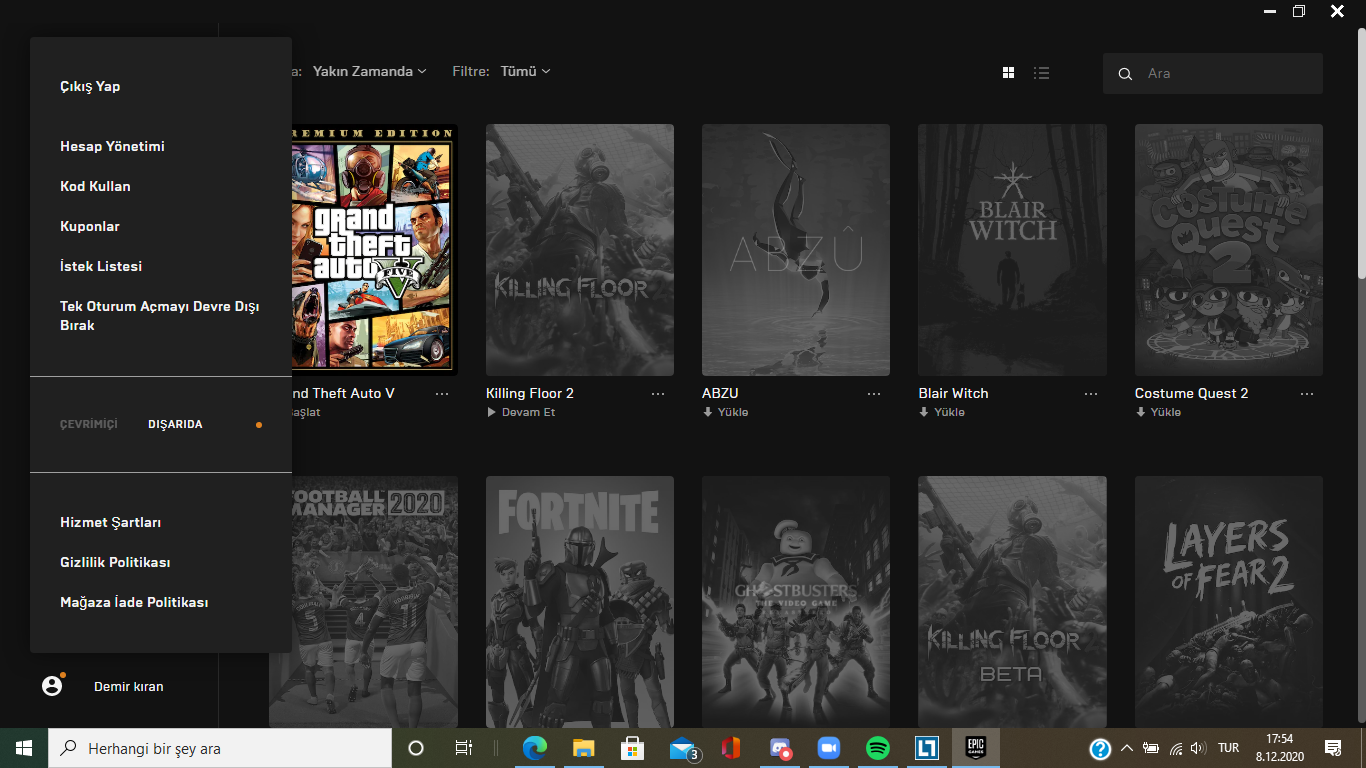
Task: Select the Costume Quest 2 cover art
Action: [x=1229, y=250]
